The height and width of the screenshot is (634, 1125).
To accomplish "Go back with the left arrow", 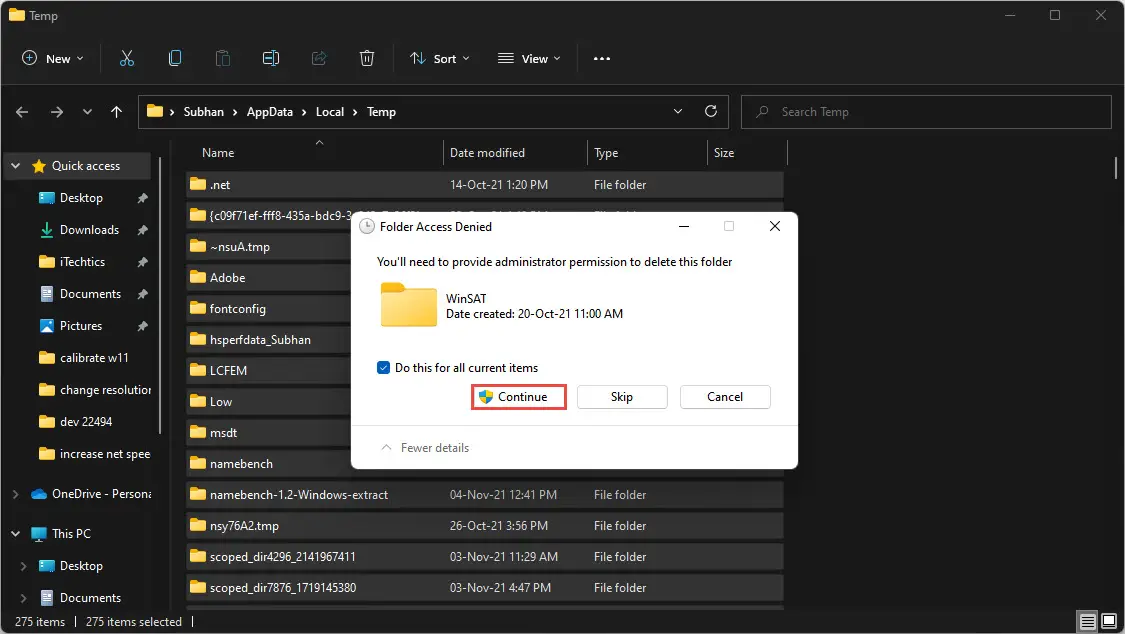I will pos(22,112).
